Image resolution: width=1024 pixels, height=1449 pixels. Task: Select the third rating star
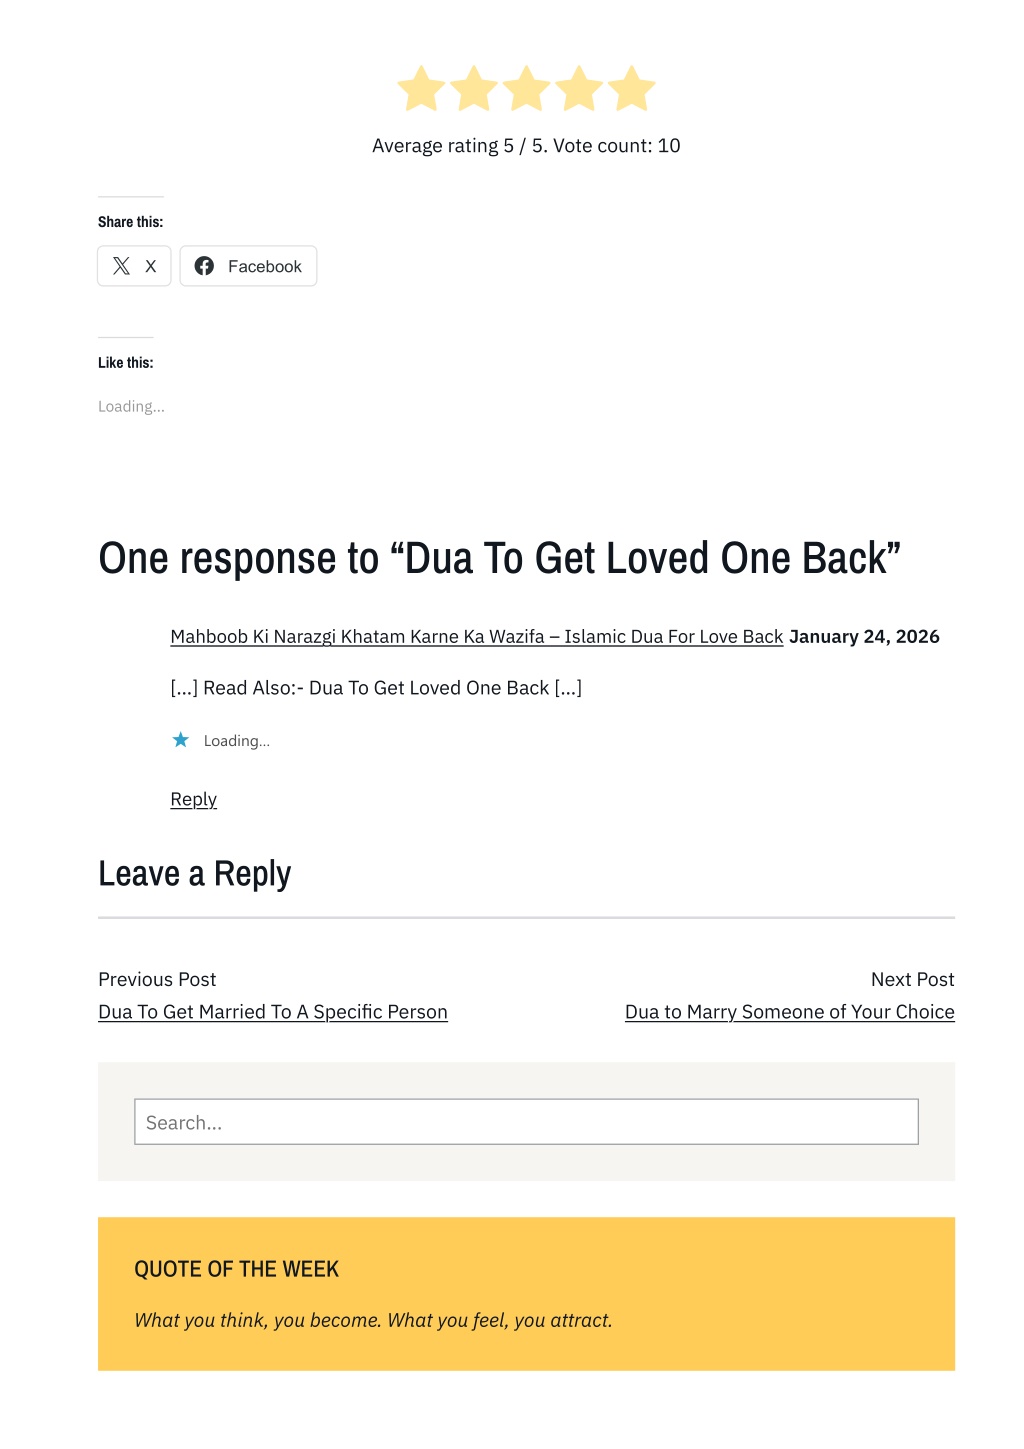point(527,89)
